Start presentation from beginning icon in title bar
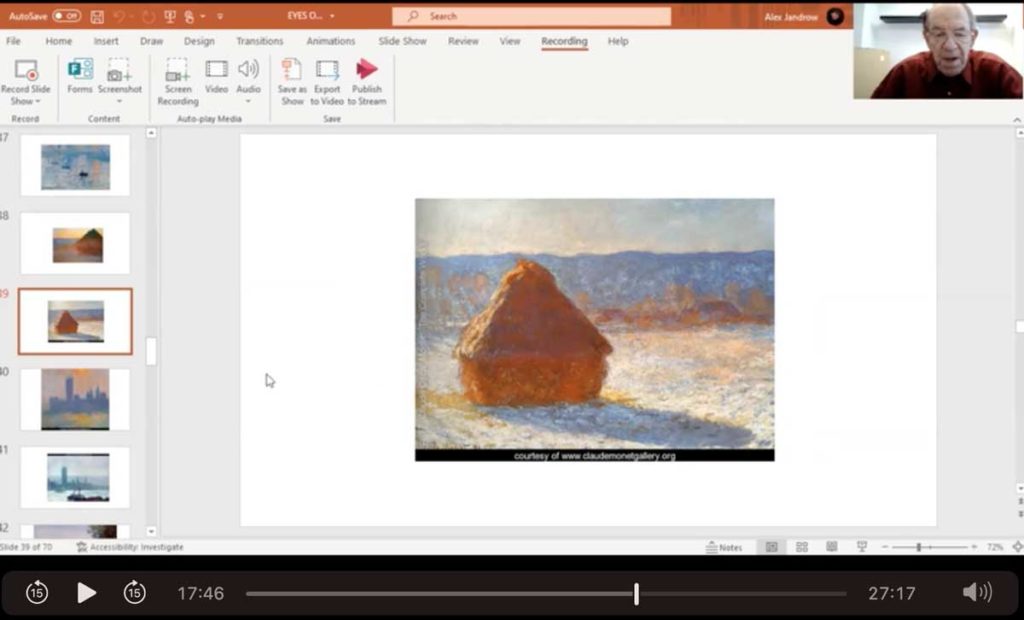 click(x=170, y=16)
